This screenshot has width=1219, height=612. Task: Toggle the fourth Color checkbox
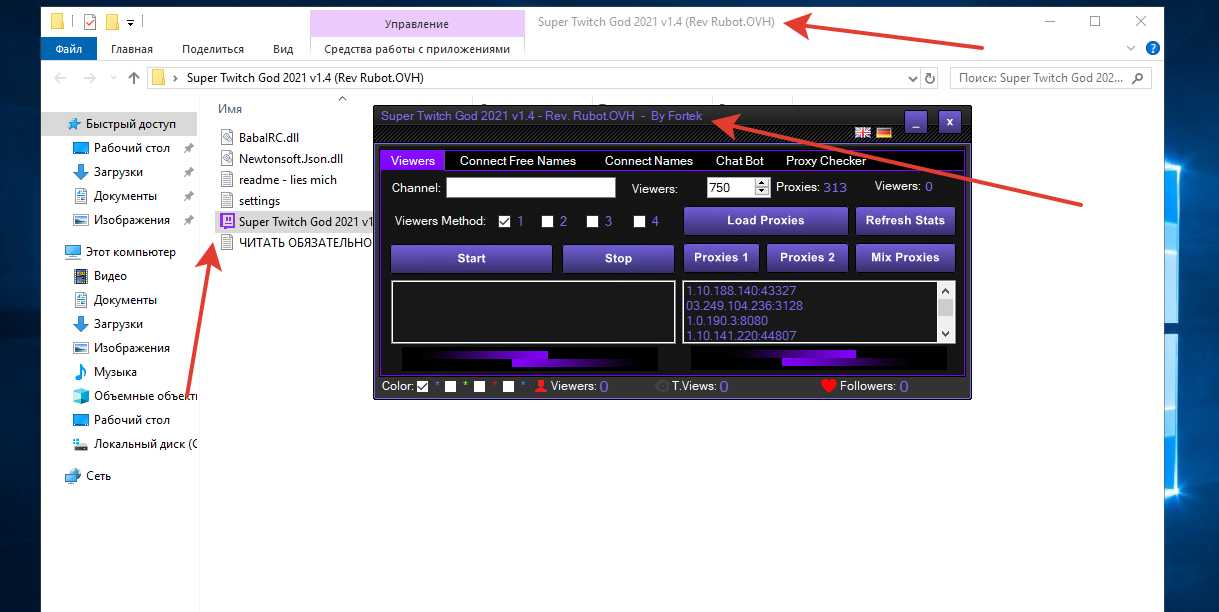click(x=509, y=386)
